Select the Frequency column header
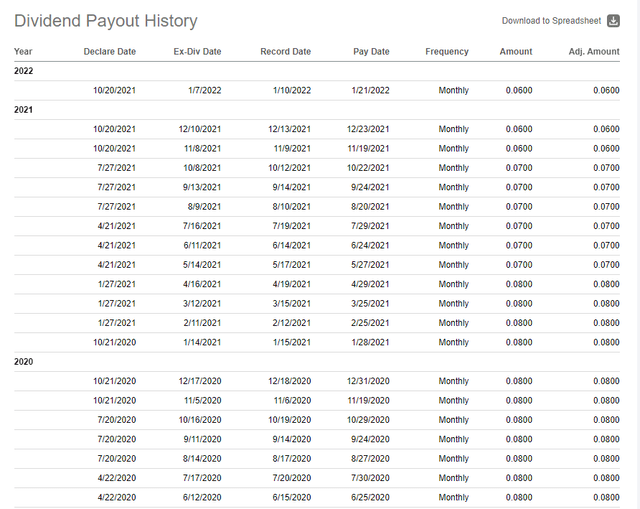640x509 pixels. [447, 51]
